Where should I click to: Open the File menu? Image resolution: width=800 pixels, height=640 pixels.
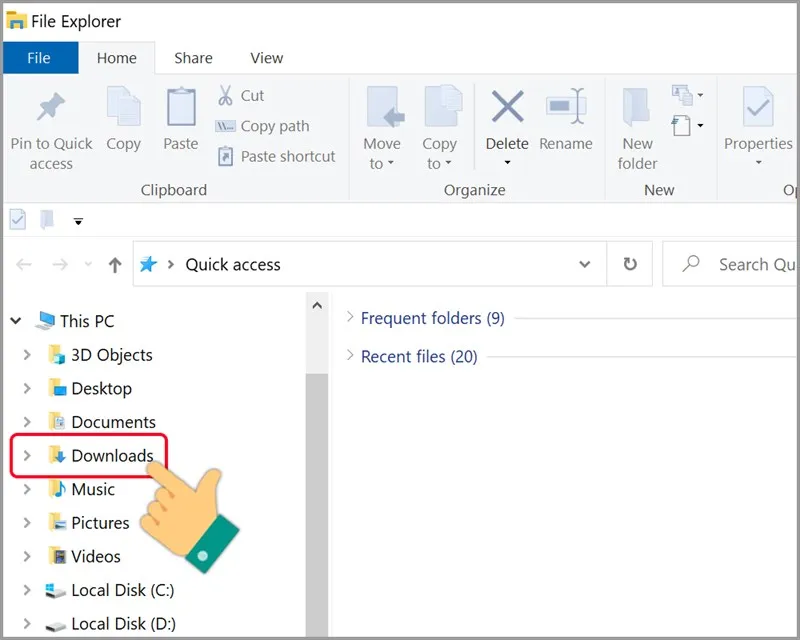39,57
